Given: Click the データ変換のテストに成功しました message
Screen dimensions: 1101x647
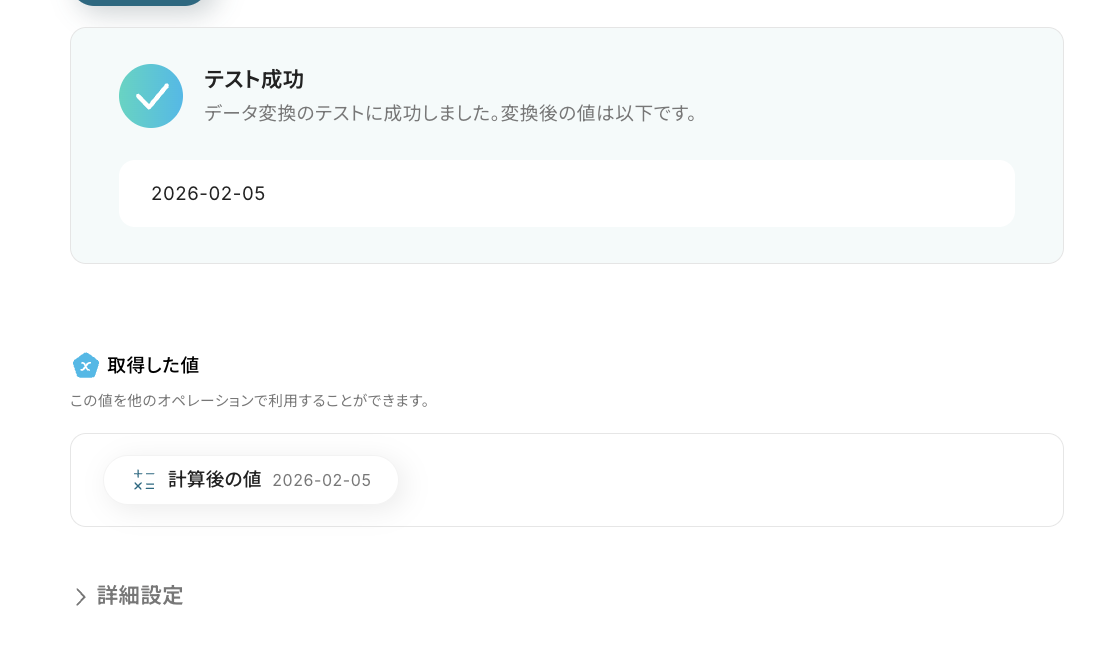Looking at the screenshot, I should coord(451,113).
